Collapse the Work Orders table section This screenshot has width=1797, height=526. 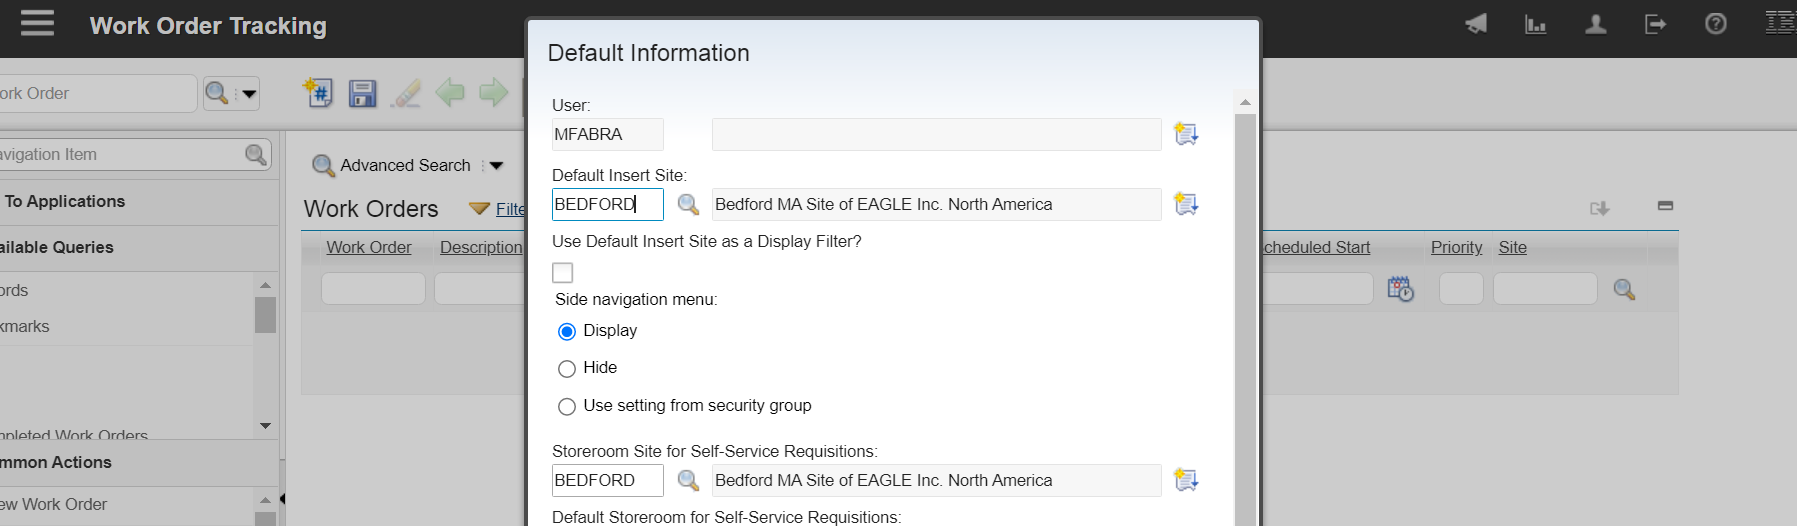pyautogui.click(x=1665, y=206)
